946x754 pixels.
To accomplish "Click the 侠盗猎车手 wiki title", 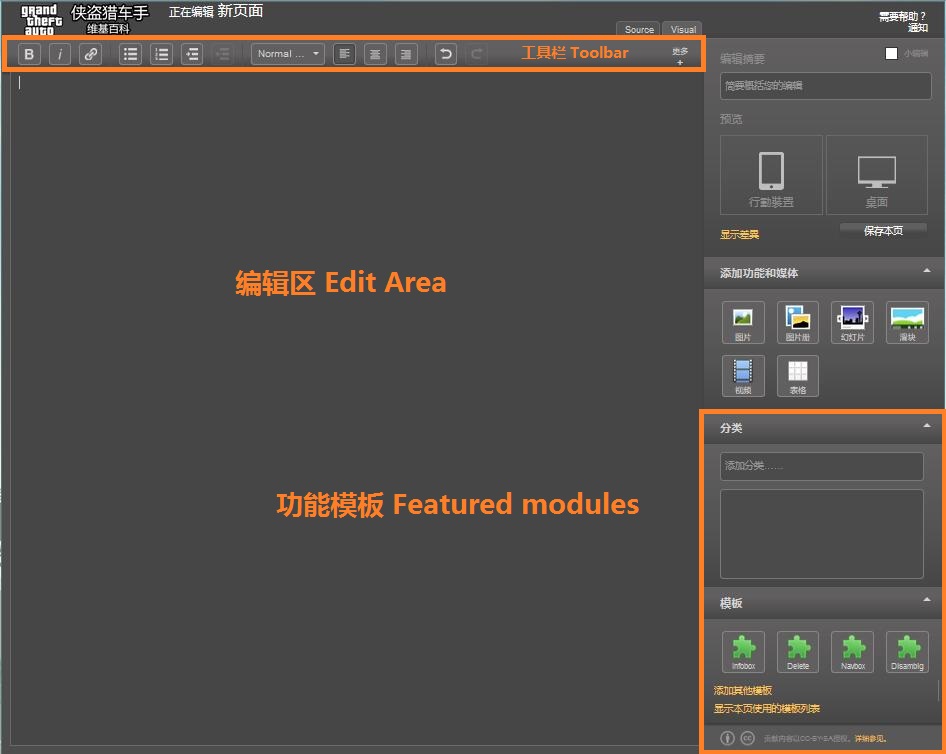I will click(109, 13).
